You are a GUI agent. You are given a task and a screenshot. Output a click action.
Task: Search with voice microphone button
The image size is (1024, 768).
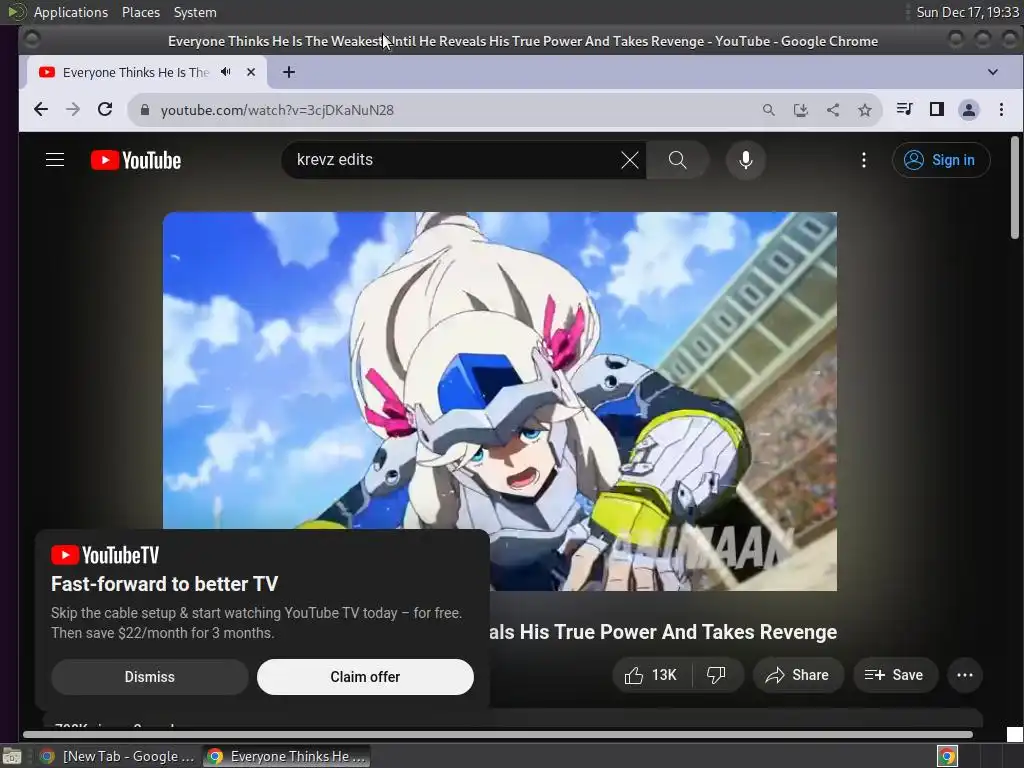(x=746, y=160)
